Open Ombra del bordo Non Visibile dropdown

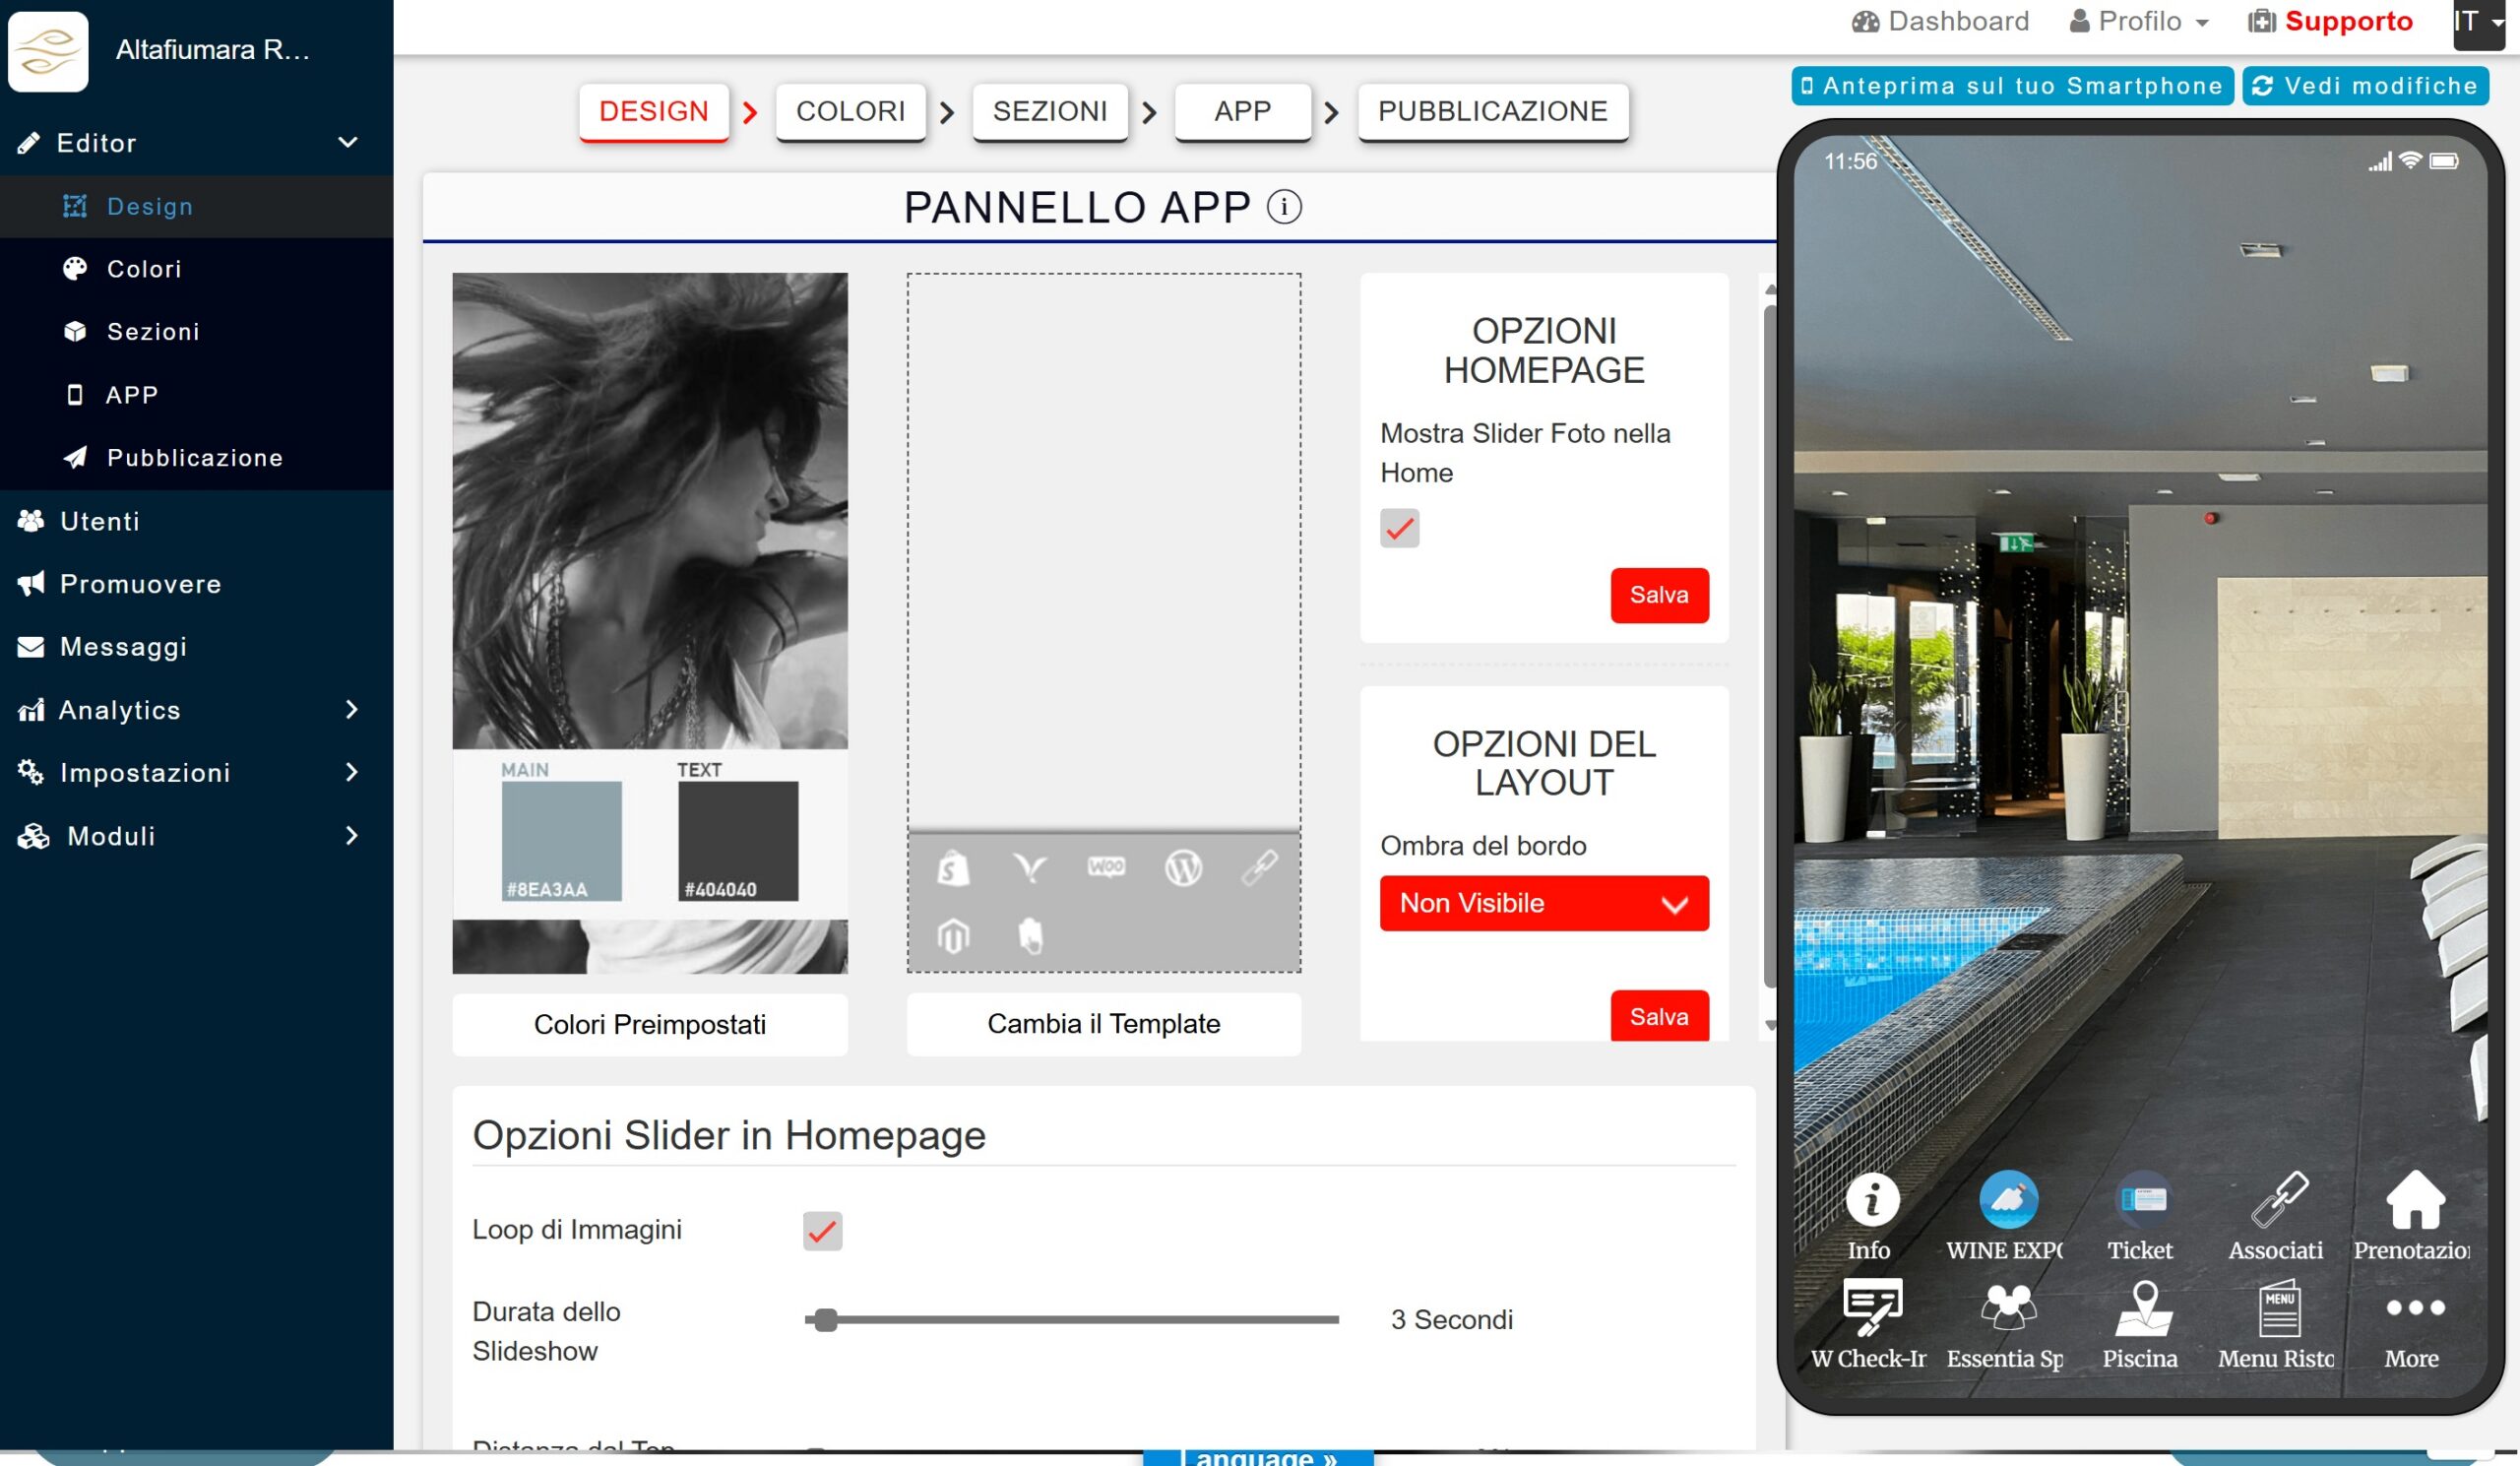[1543, 903]
